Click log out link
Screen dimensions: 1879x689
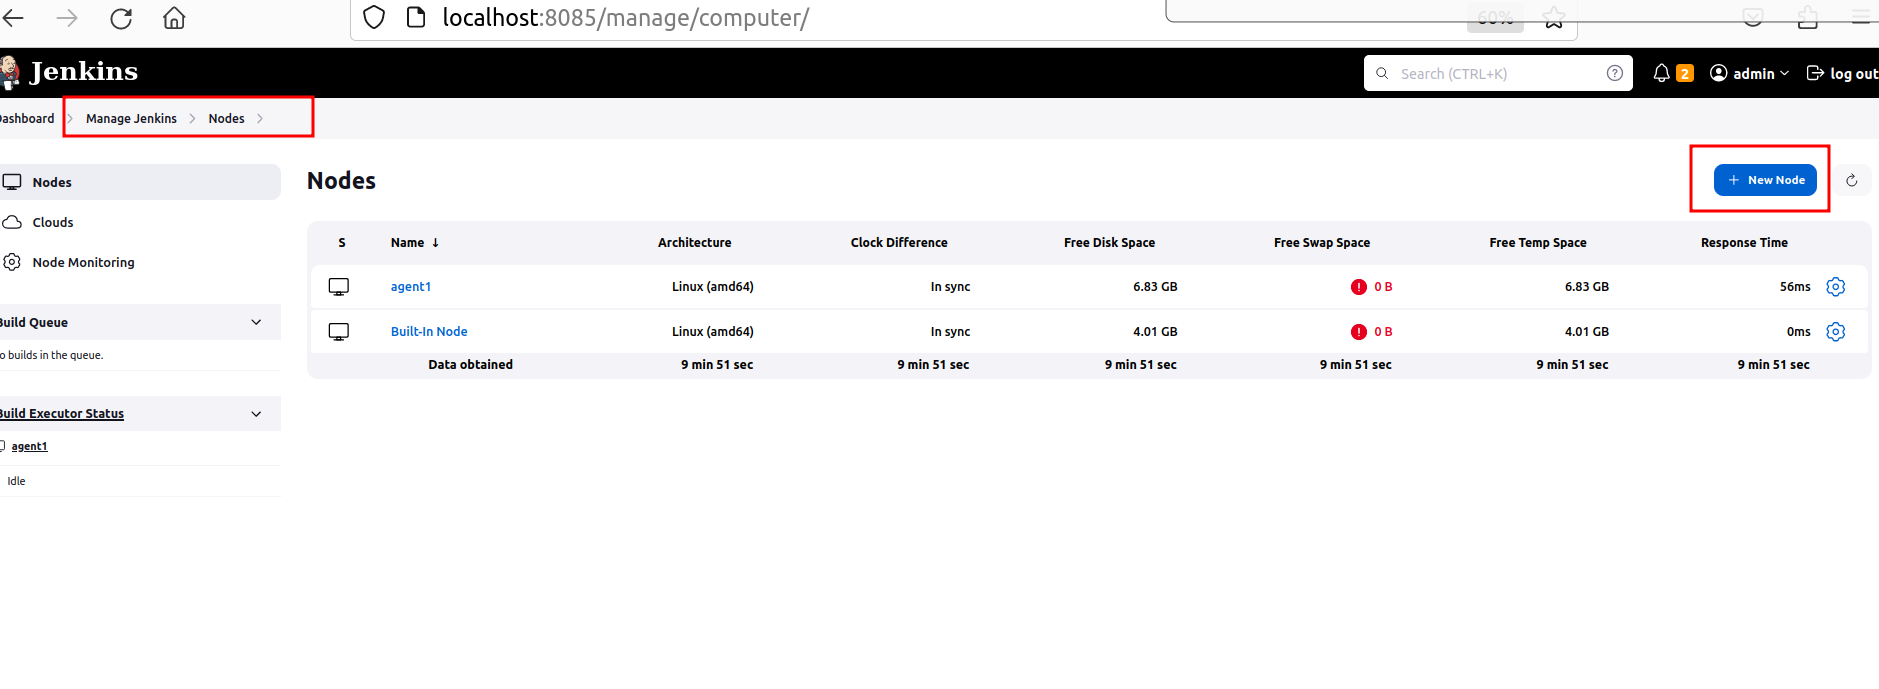(1842, 73)
